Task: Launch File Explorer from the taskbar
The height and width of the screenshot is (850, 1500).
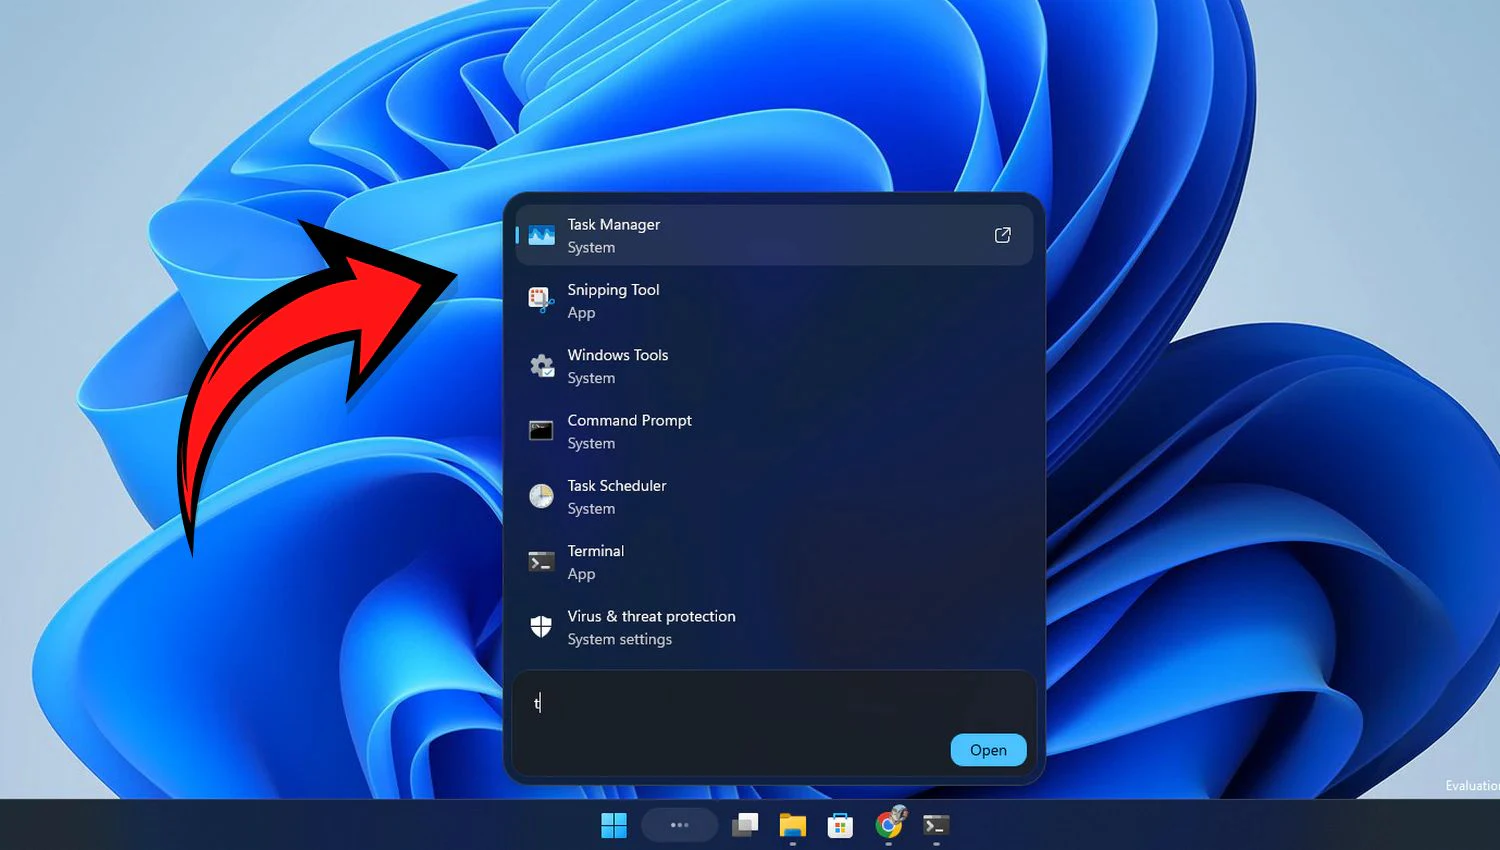Action: 793,825
